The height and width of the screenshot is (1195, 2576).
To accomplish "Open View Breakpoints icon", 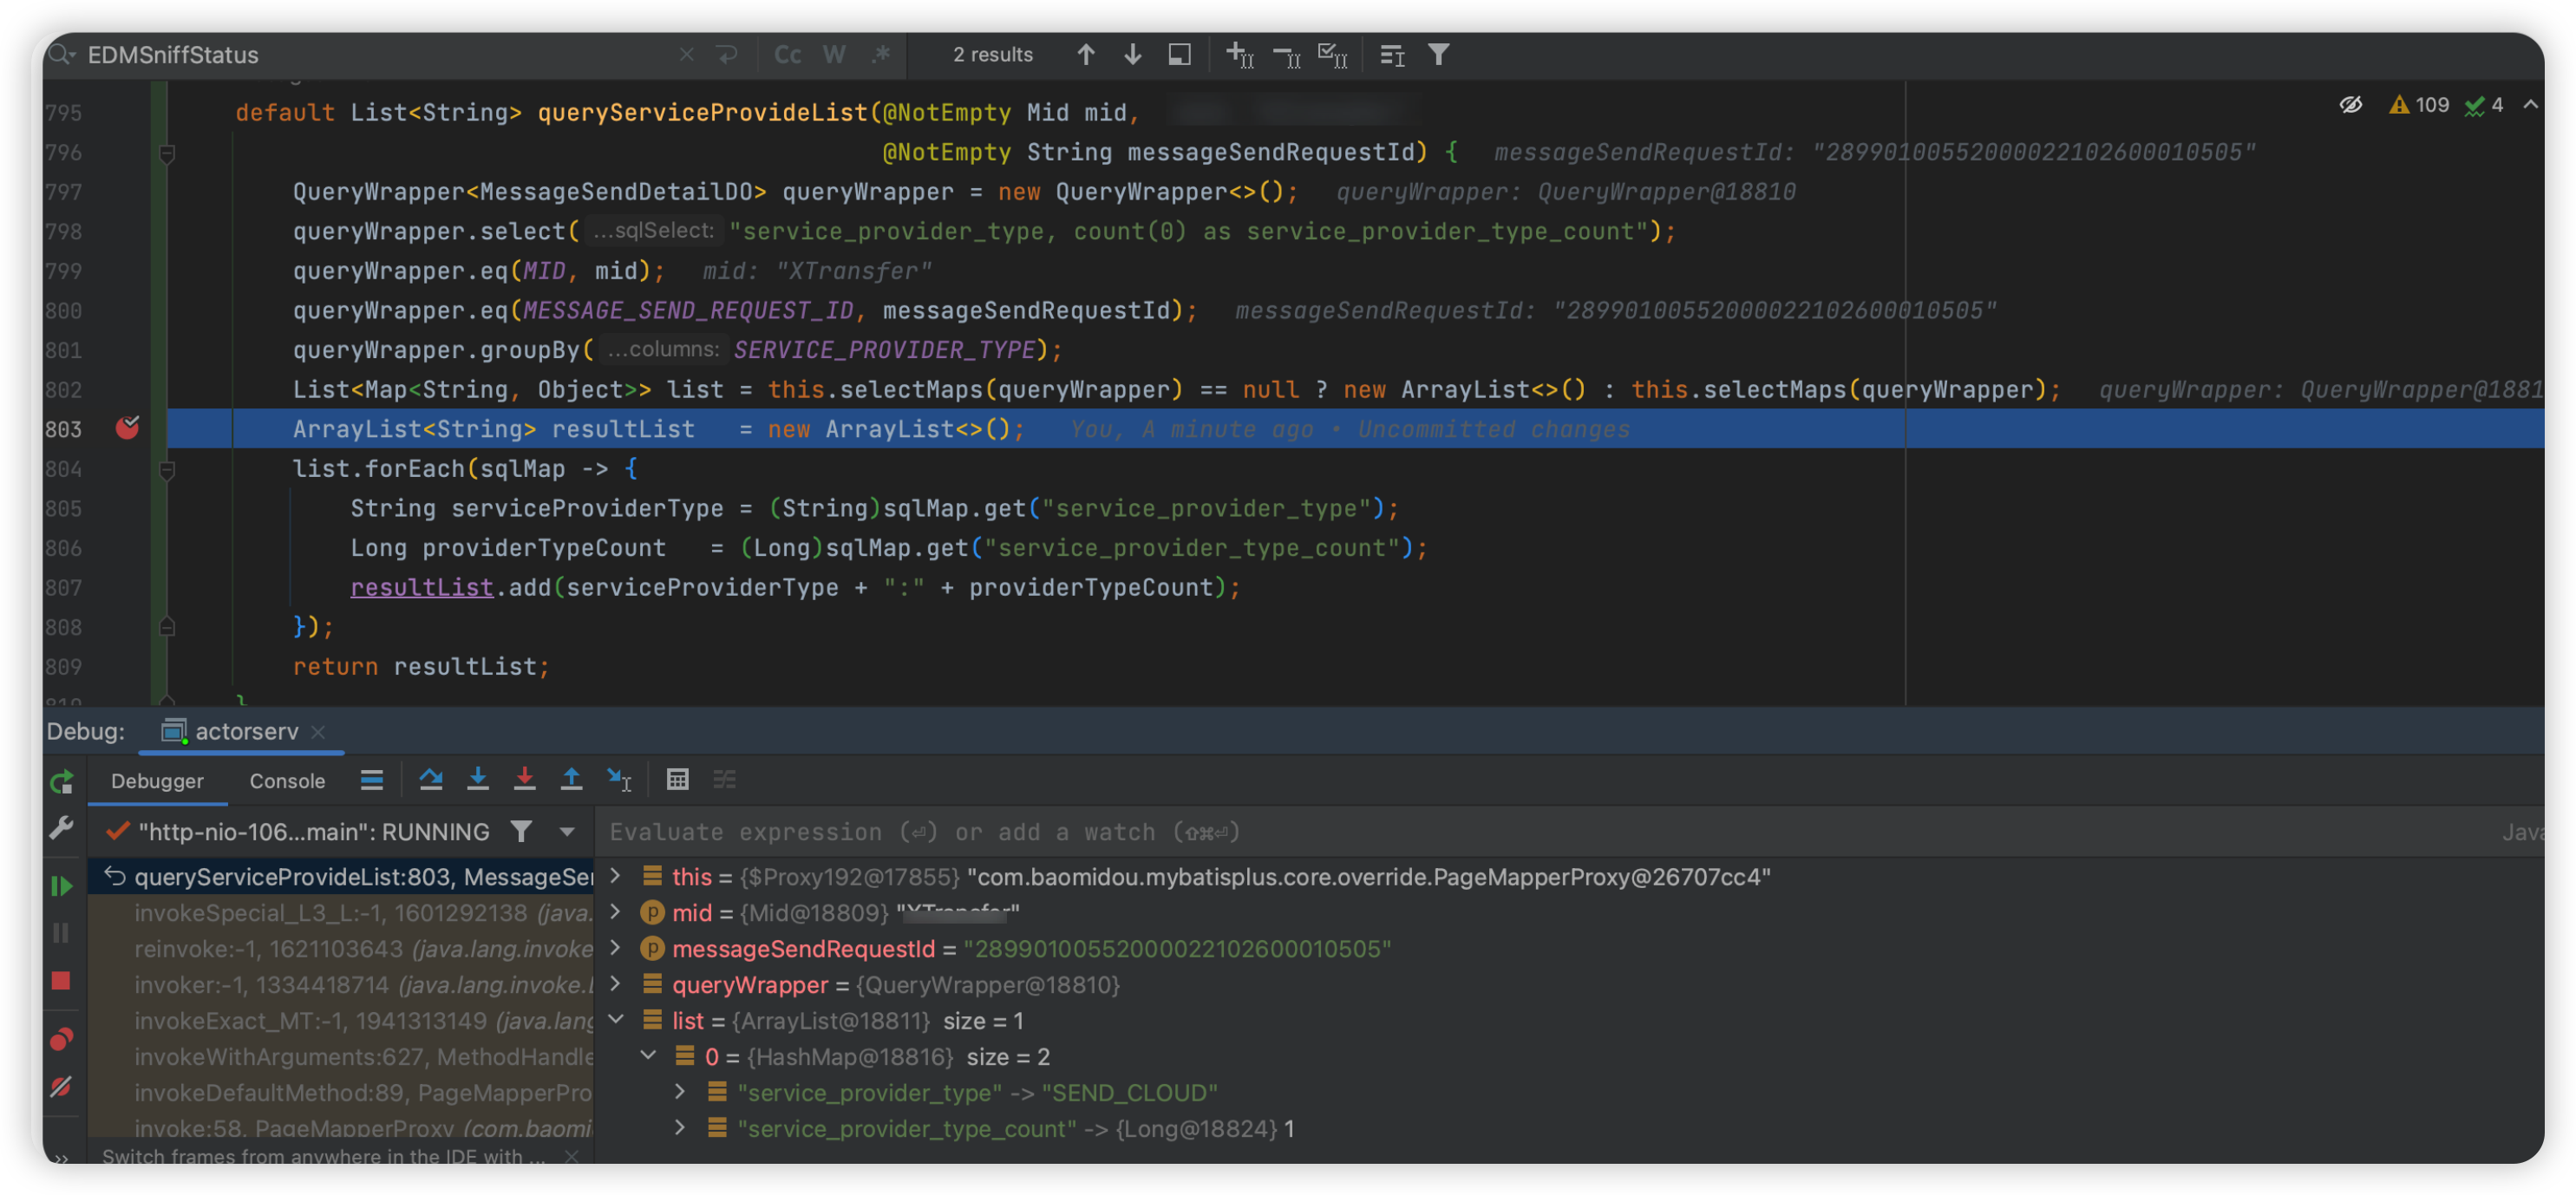I will pos(61,1039).
